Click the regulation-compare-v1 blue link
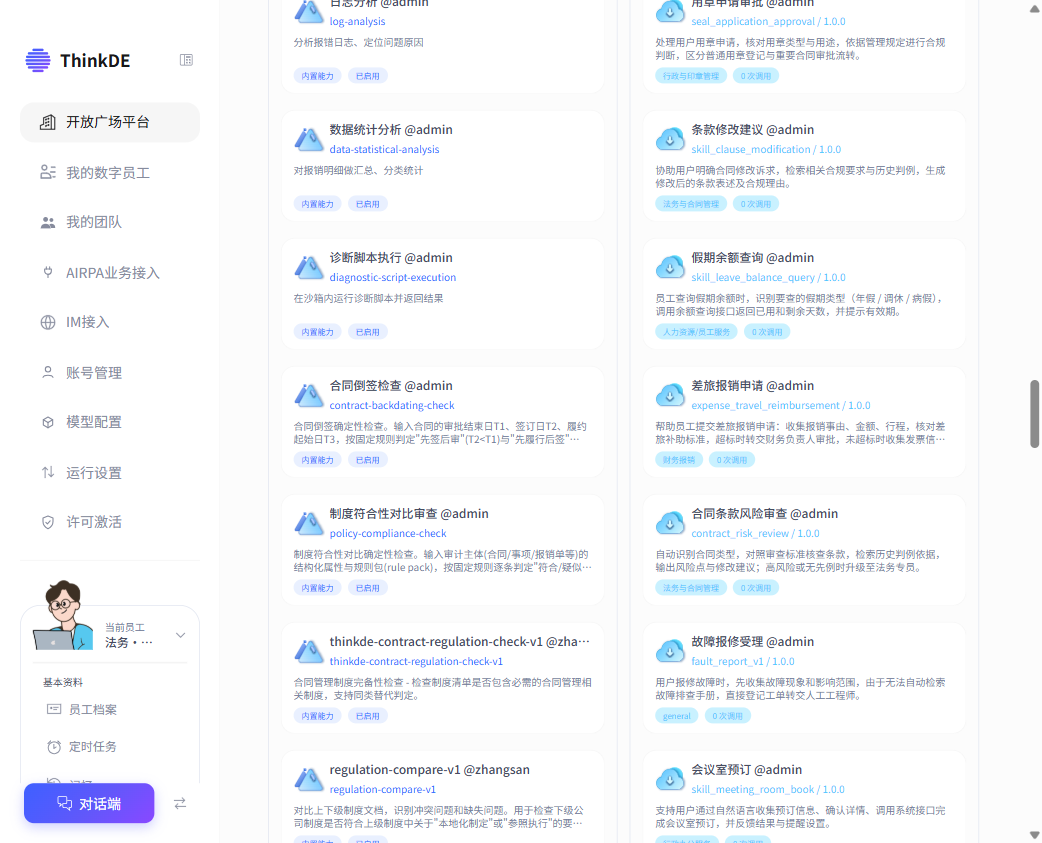 point(383,789)
